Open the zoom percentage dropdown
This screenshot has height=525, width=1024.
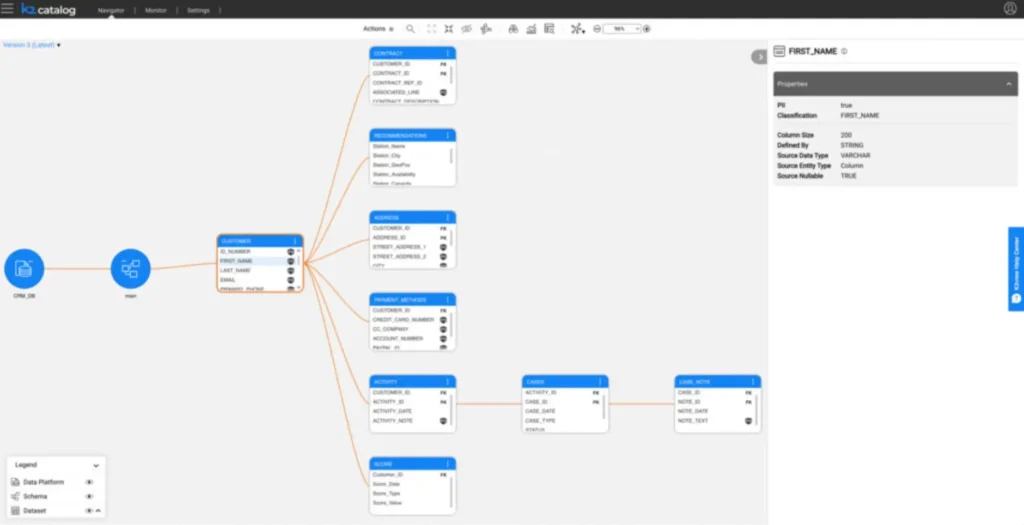tap(621, 29)
